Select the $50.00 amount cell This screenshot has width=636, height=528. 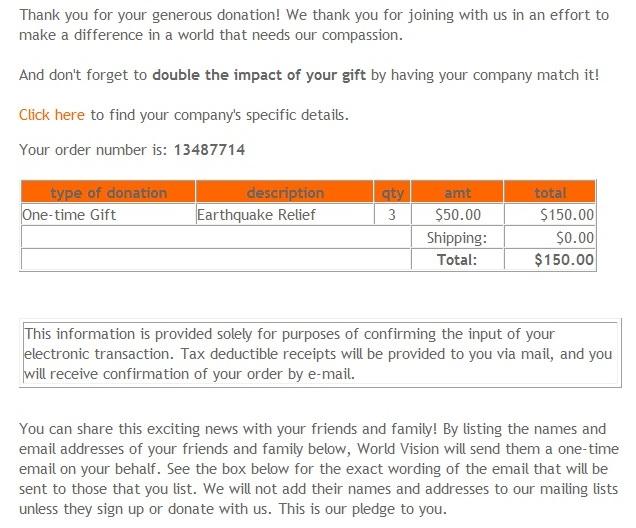point(458,214)
